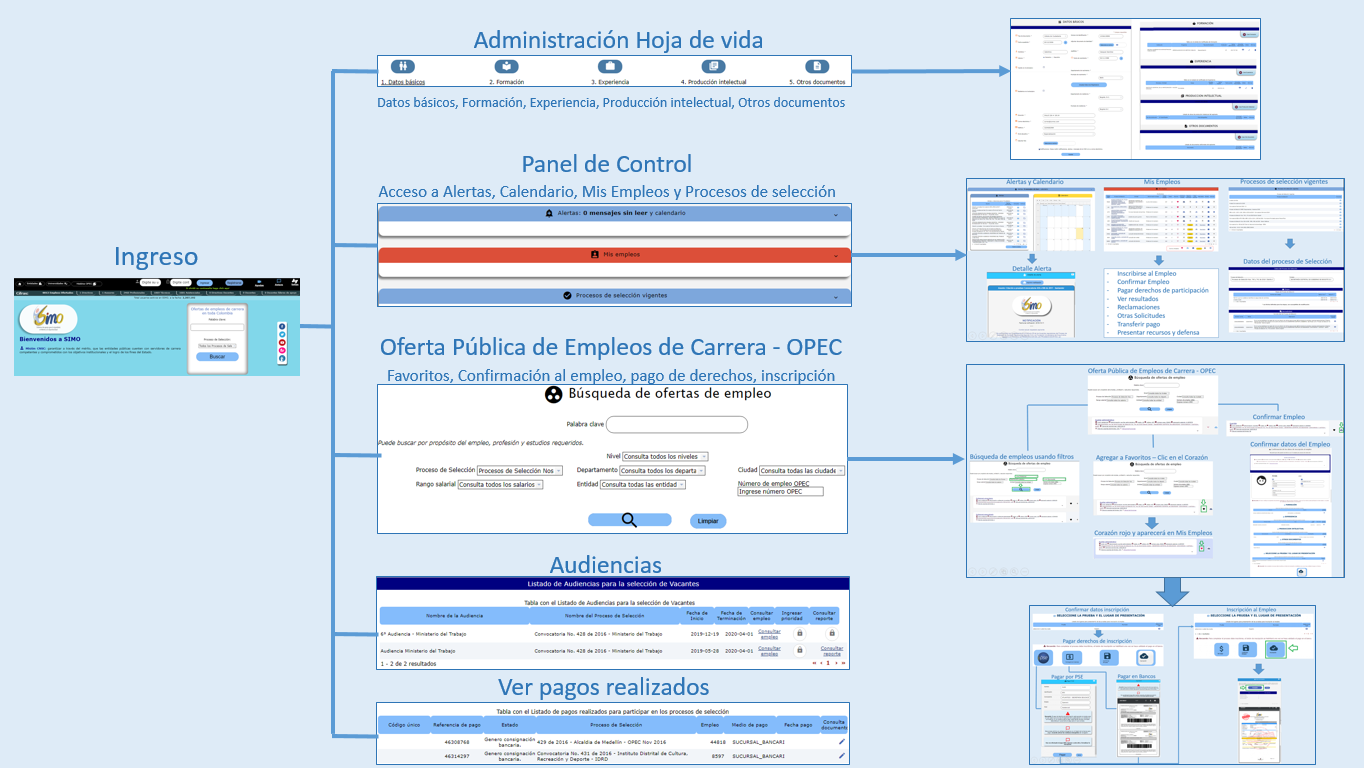Screen dimensions: 1364x768
Task: Click the Datos básicos people icon
Action: click(404, 67)
